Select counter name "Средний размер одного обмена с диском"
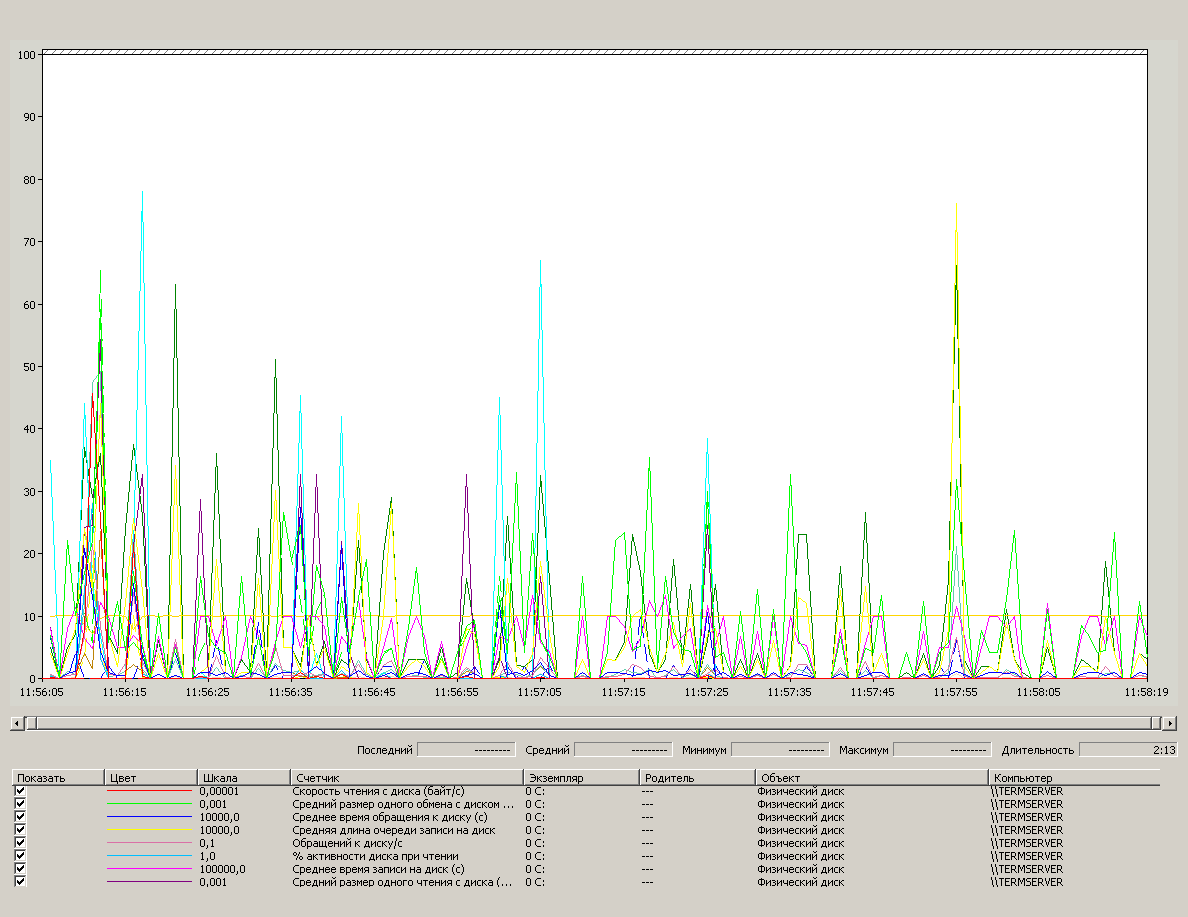 click(403, 804)
